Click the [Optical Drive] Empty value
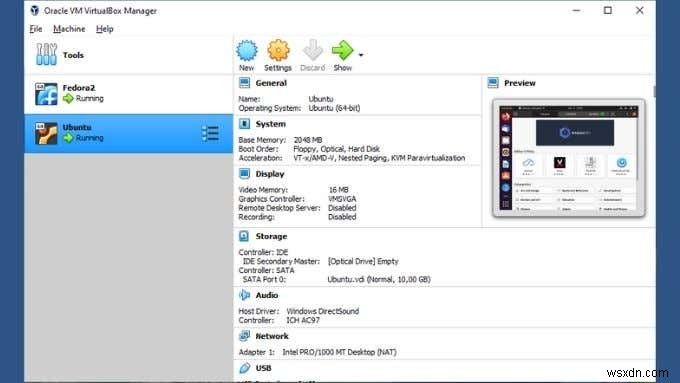 coord(363,261)
